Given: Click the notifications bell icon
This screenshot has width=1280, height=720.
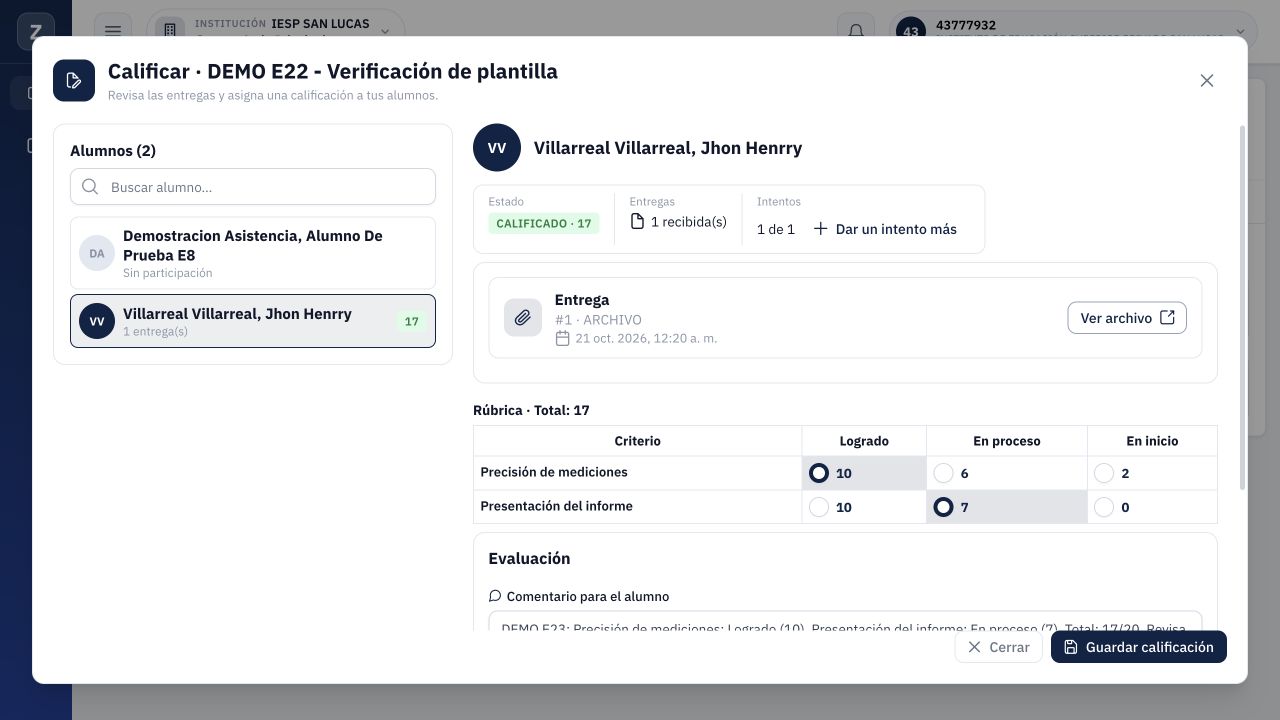Looking at the screenshot, I should [856, 31].
